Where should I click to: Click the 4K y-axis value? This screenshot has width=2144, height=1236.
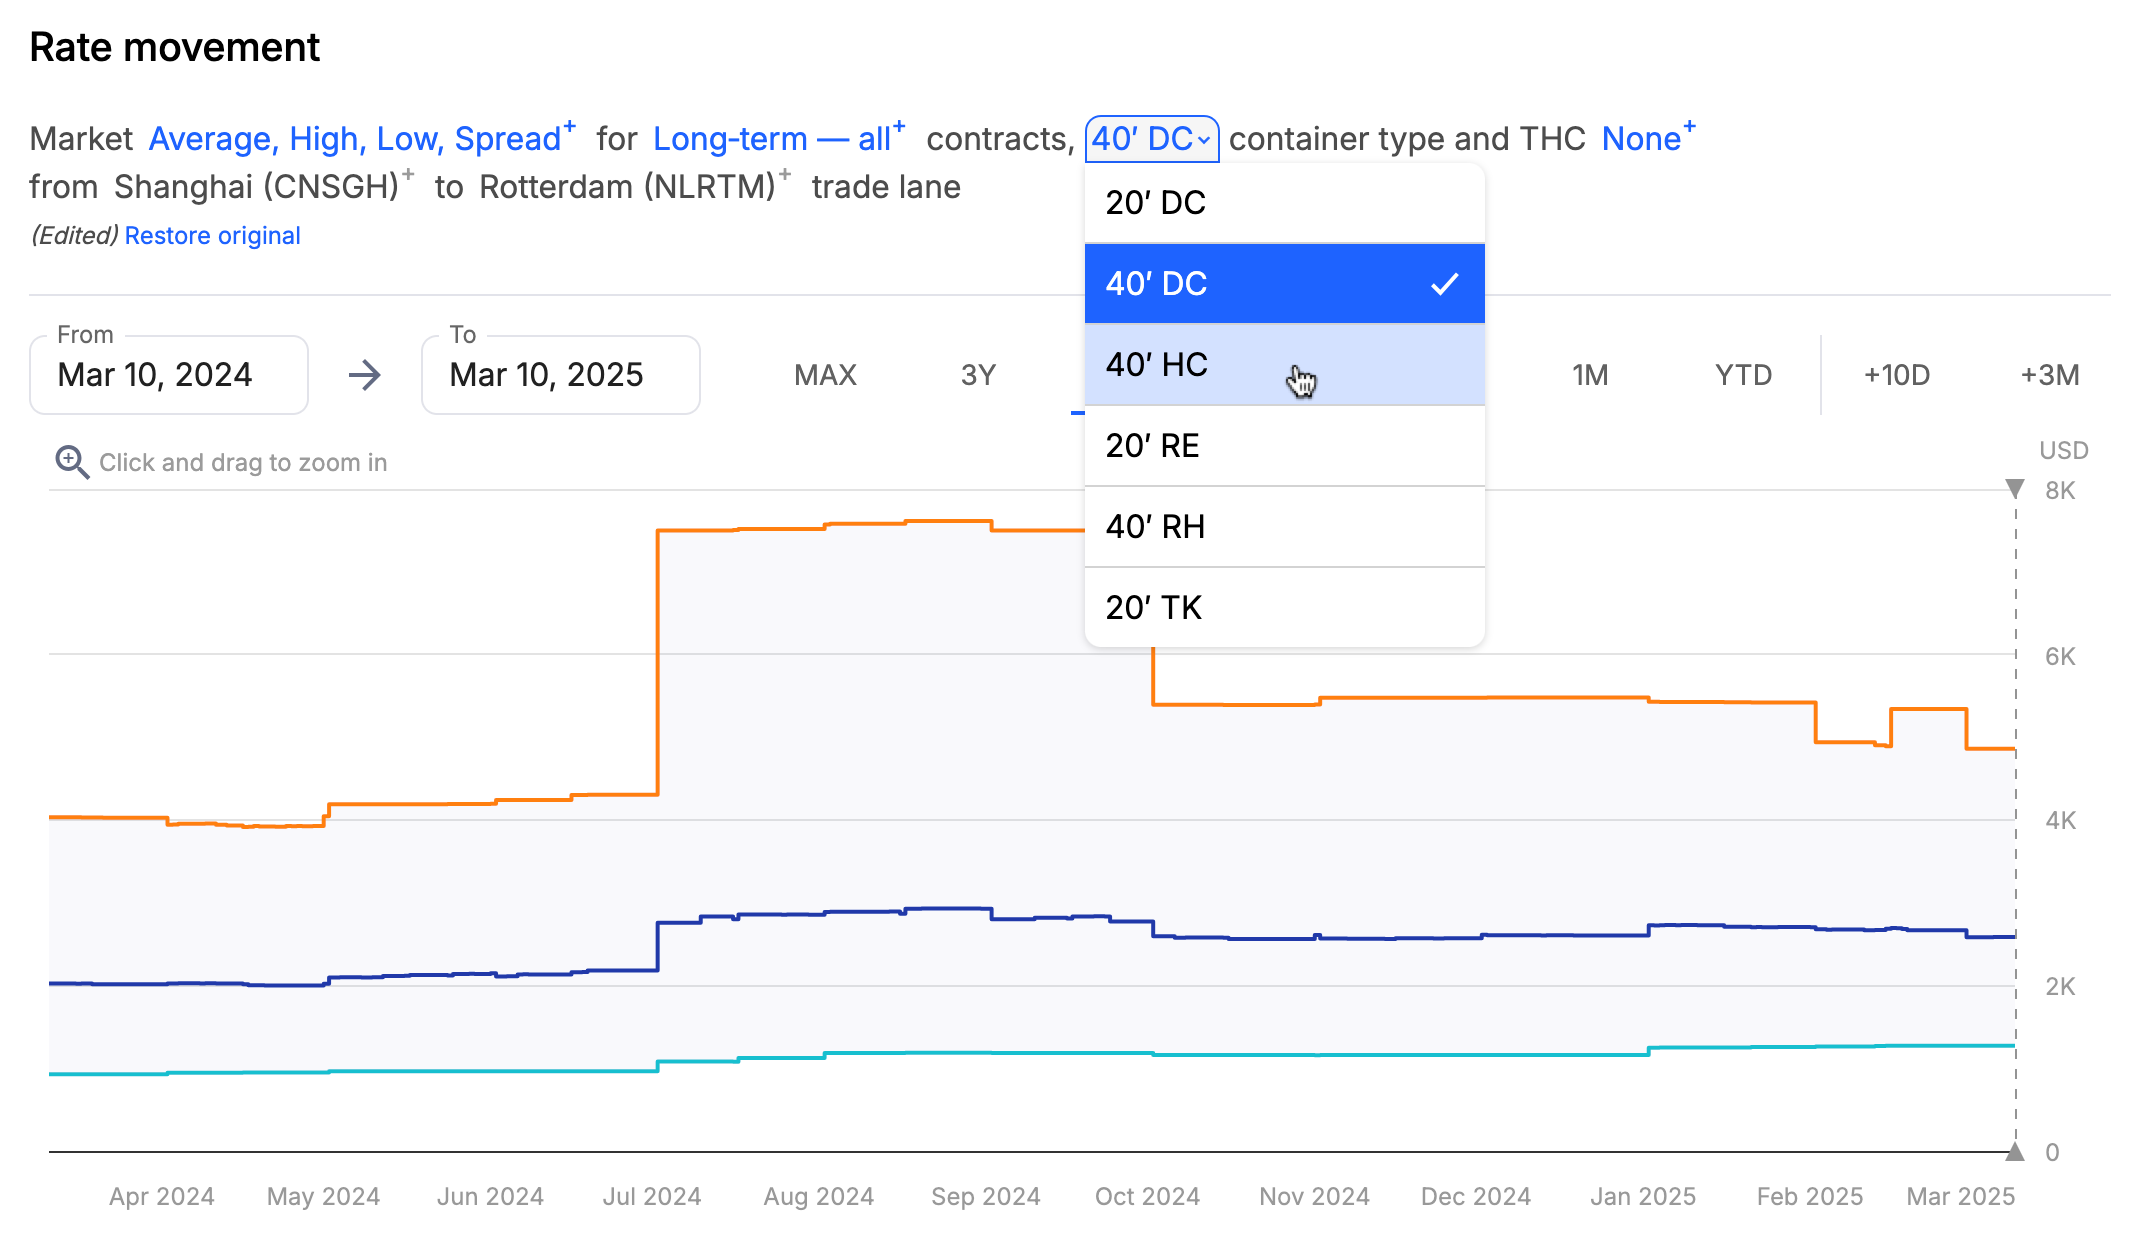[x=2061, y=821]
